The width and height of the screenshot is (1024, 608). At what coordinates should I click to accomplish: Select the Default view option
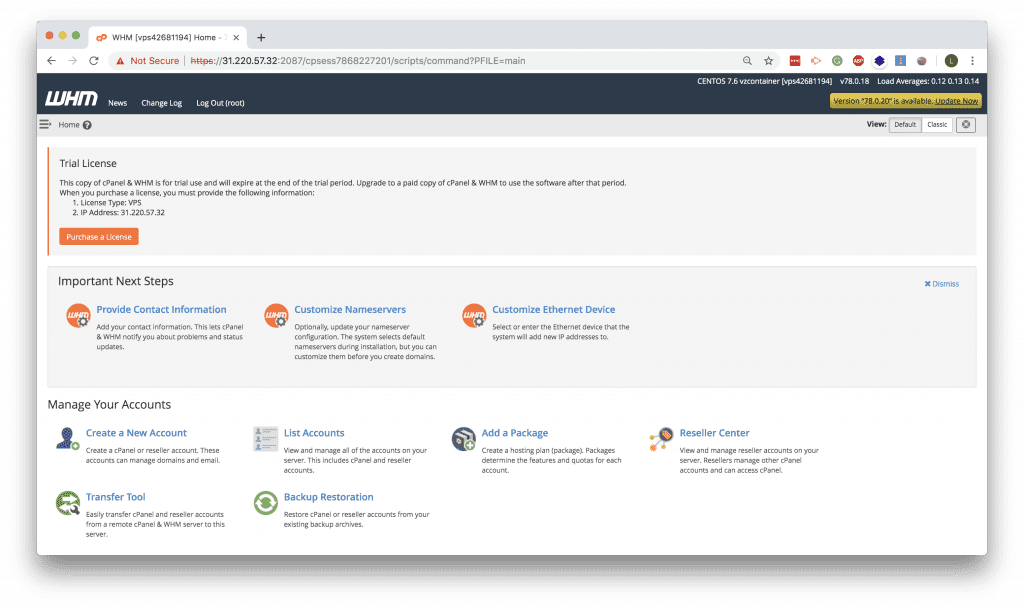[x=904, y=124]
